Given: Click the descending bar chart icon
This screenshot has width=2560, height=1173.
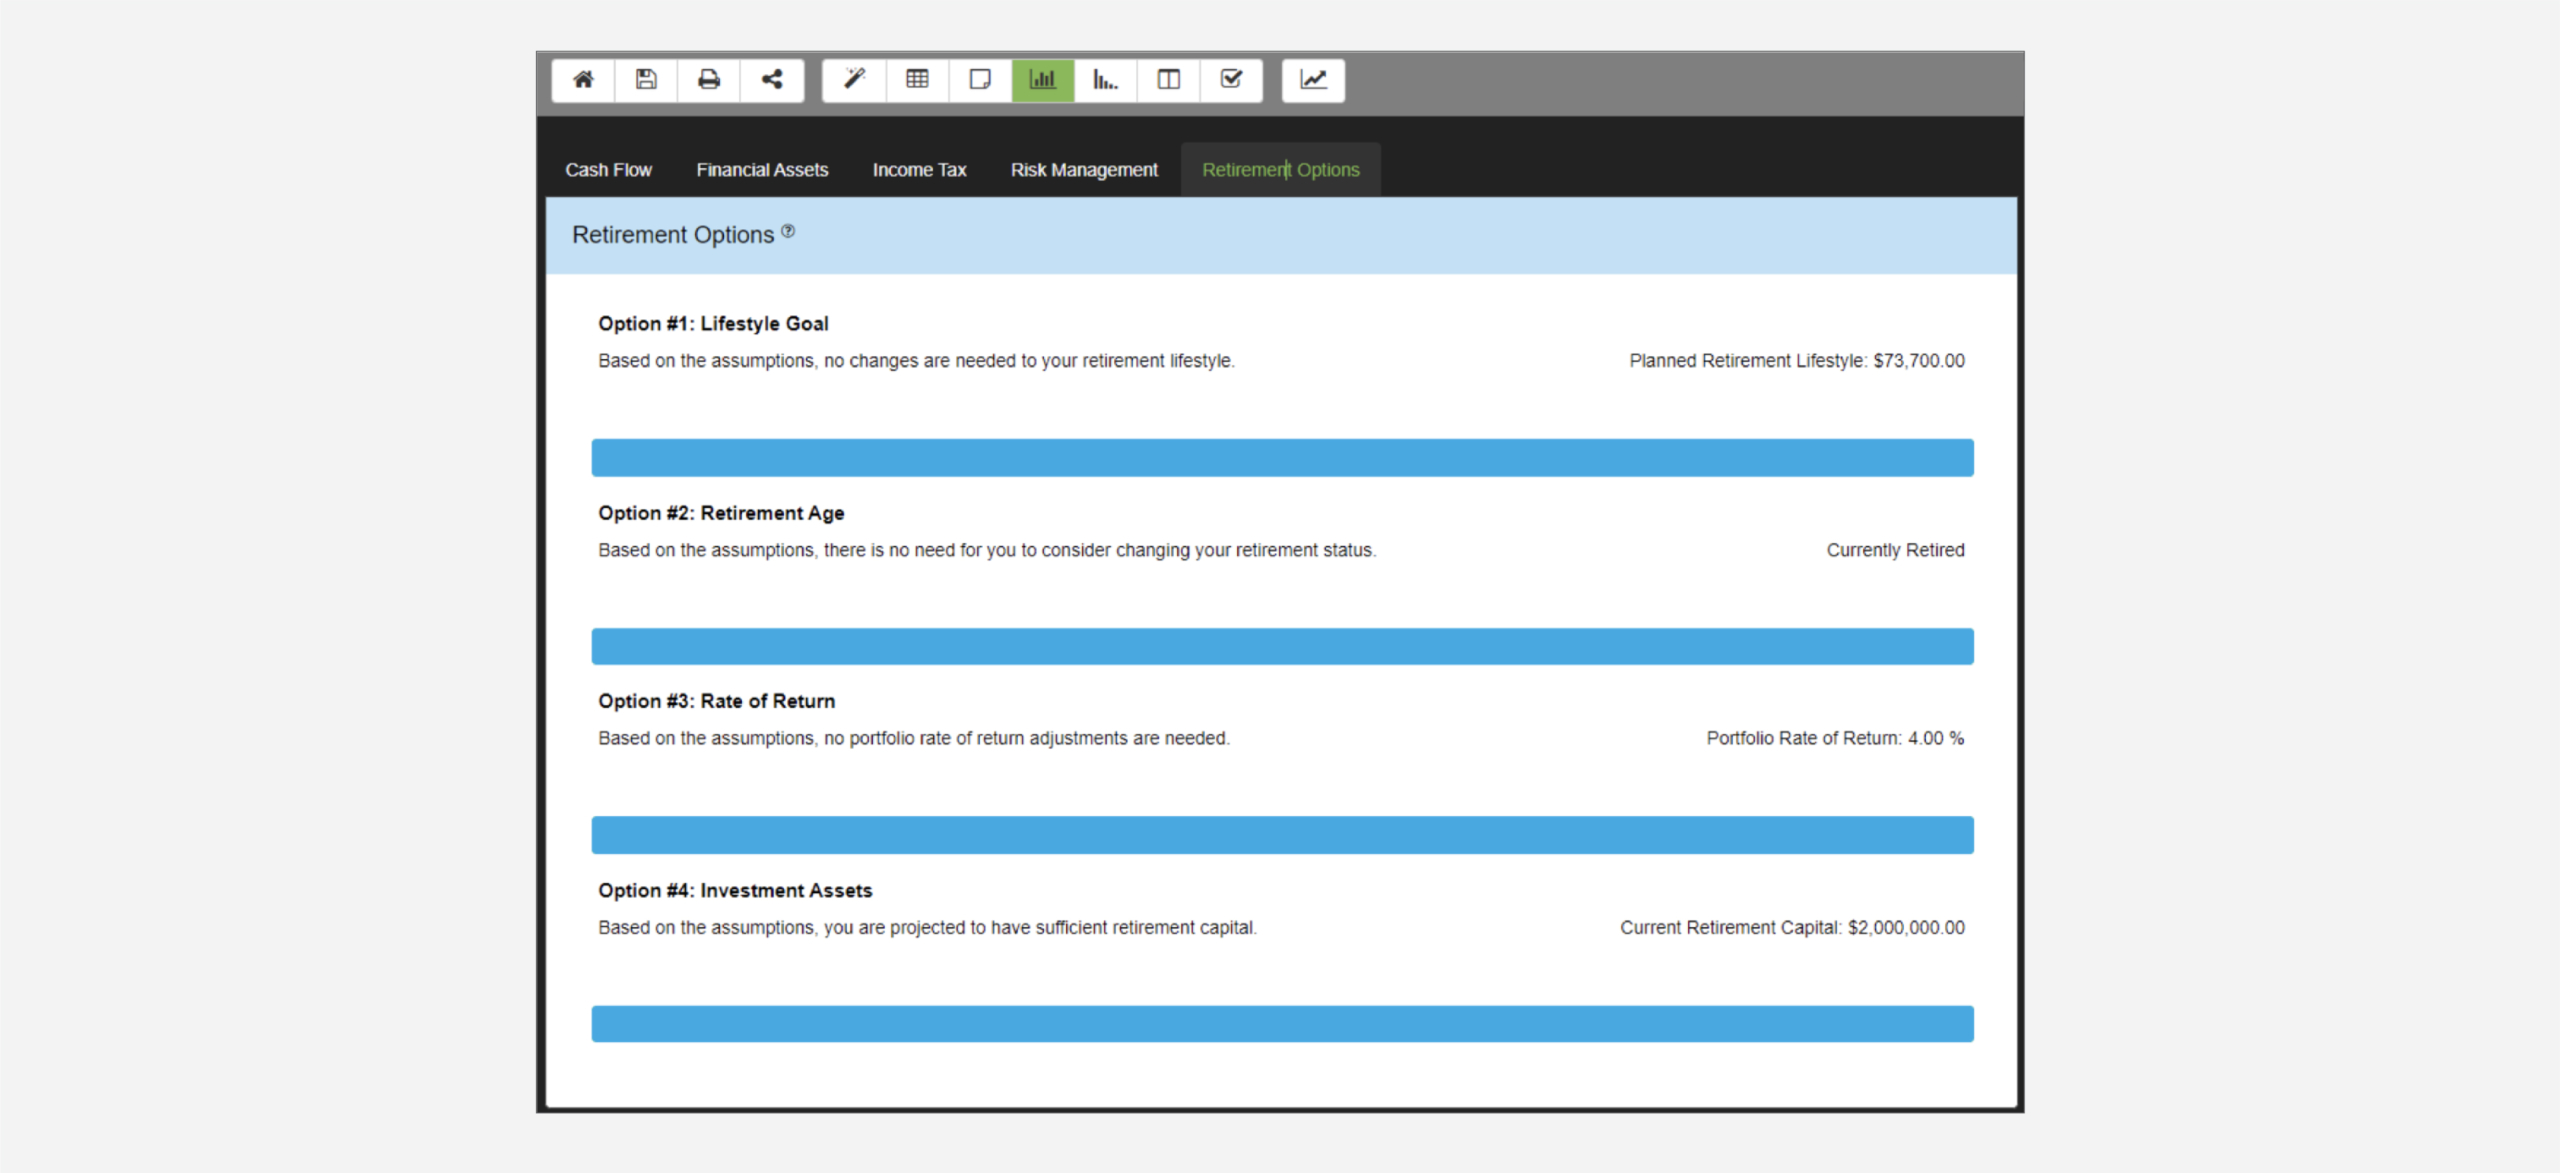Looking at the screenshot, I should pos(1105,80).
